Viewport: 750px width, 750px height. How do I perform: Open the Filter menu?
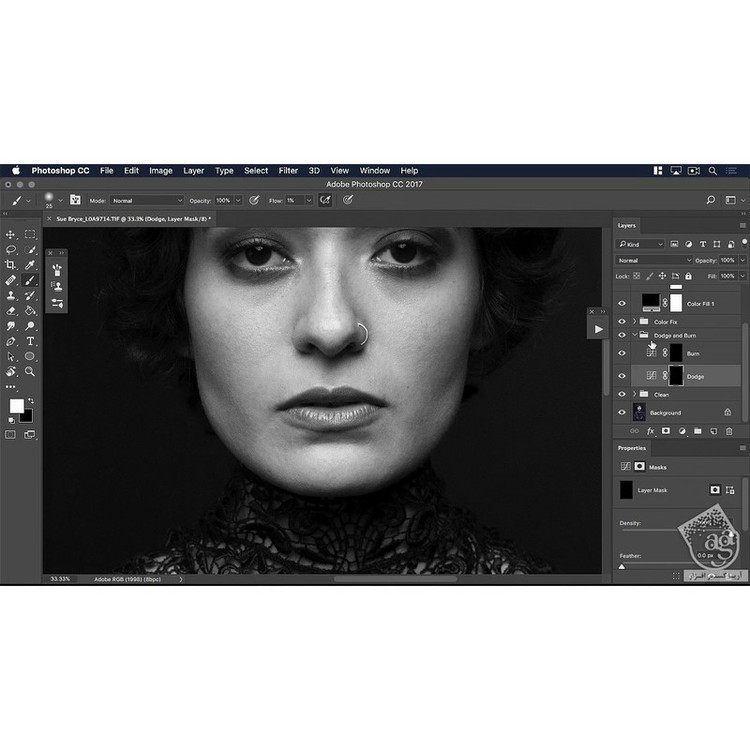tap(288, 171)
